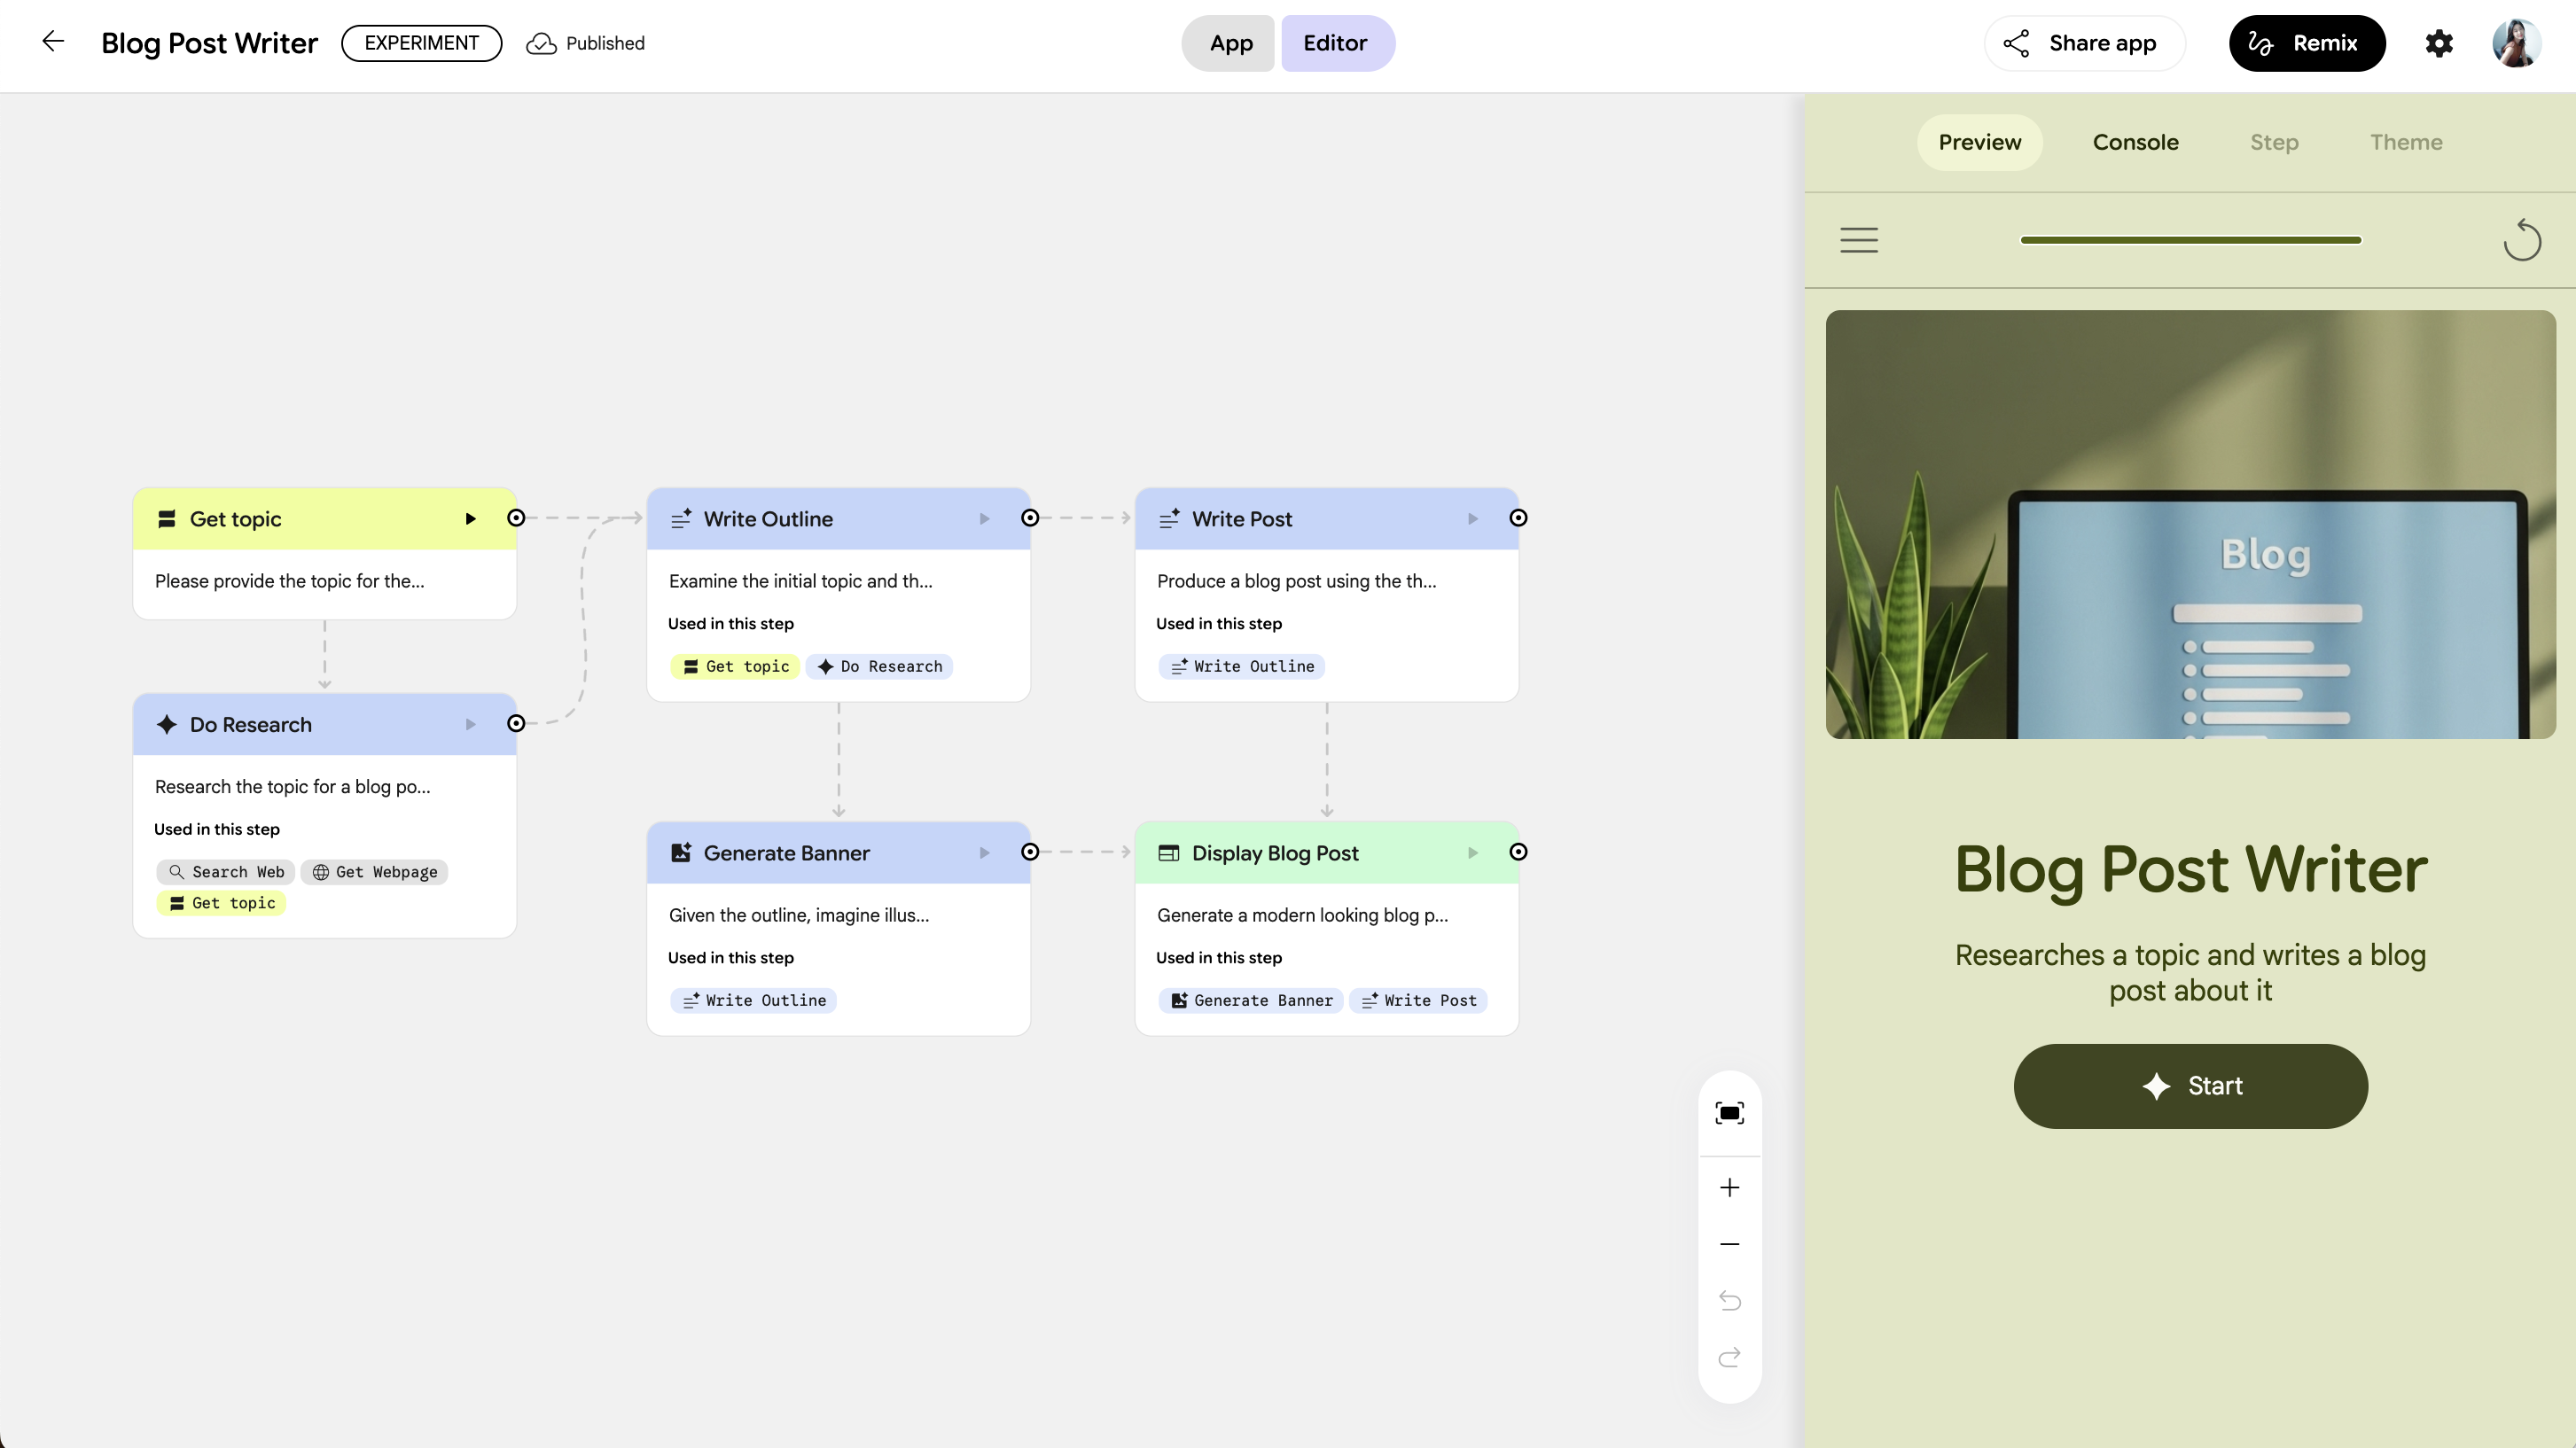Open the user profile avatar
Screen dimensions: 2576x1448
[x=2515, y=43]
